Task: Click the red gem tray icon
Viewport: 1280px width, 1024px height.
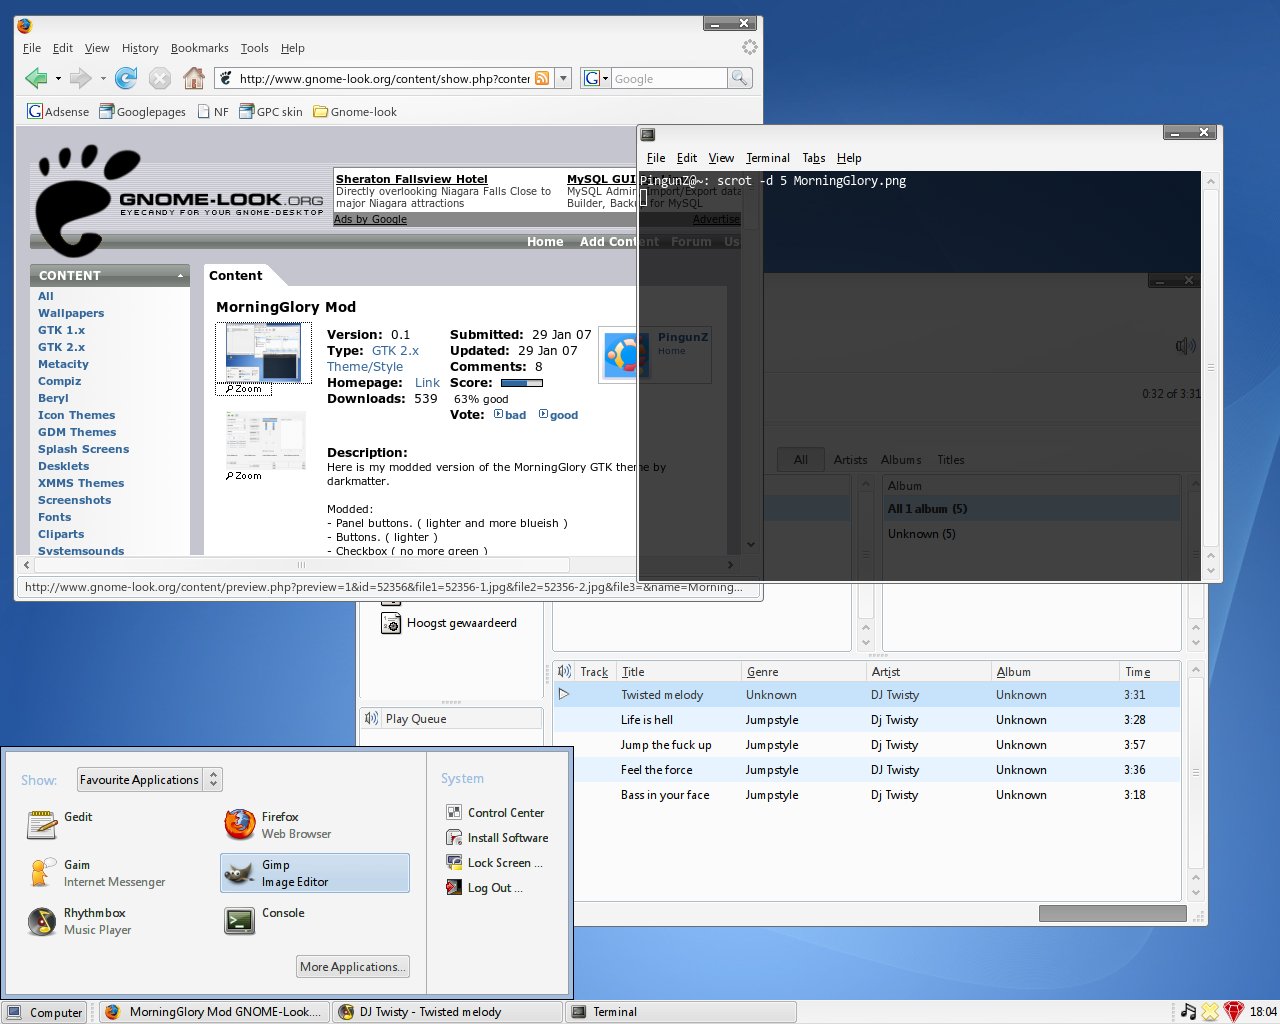Action: pyautogui.click(x=1233, y=1012)
